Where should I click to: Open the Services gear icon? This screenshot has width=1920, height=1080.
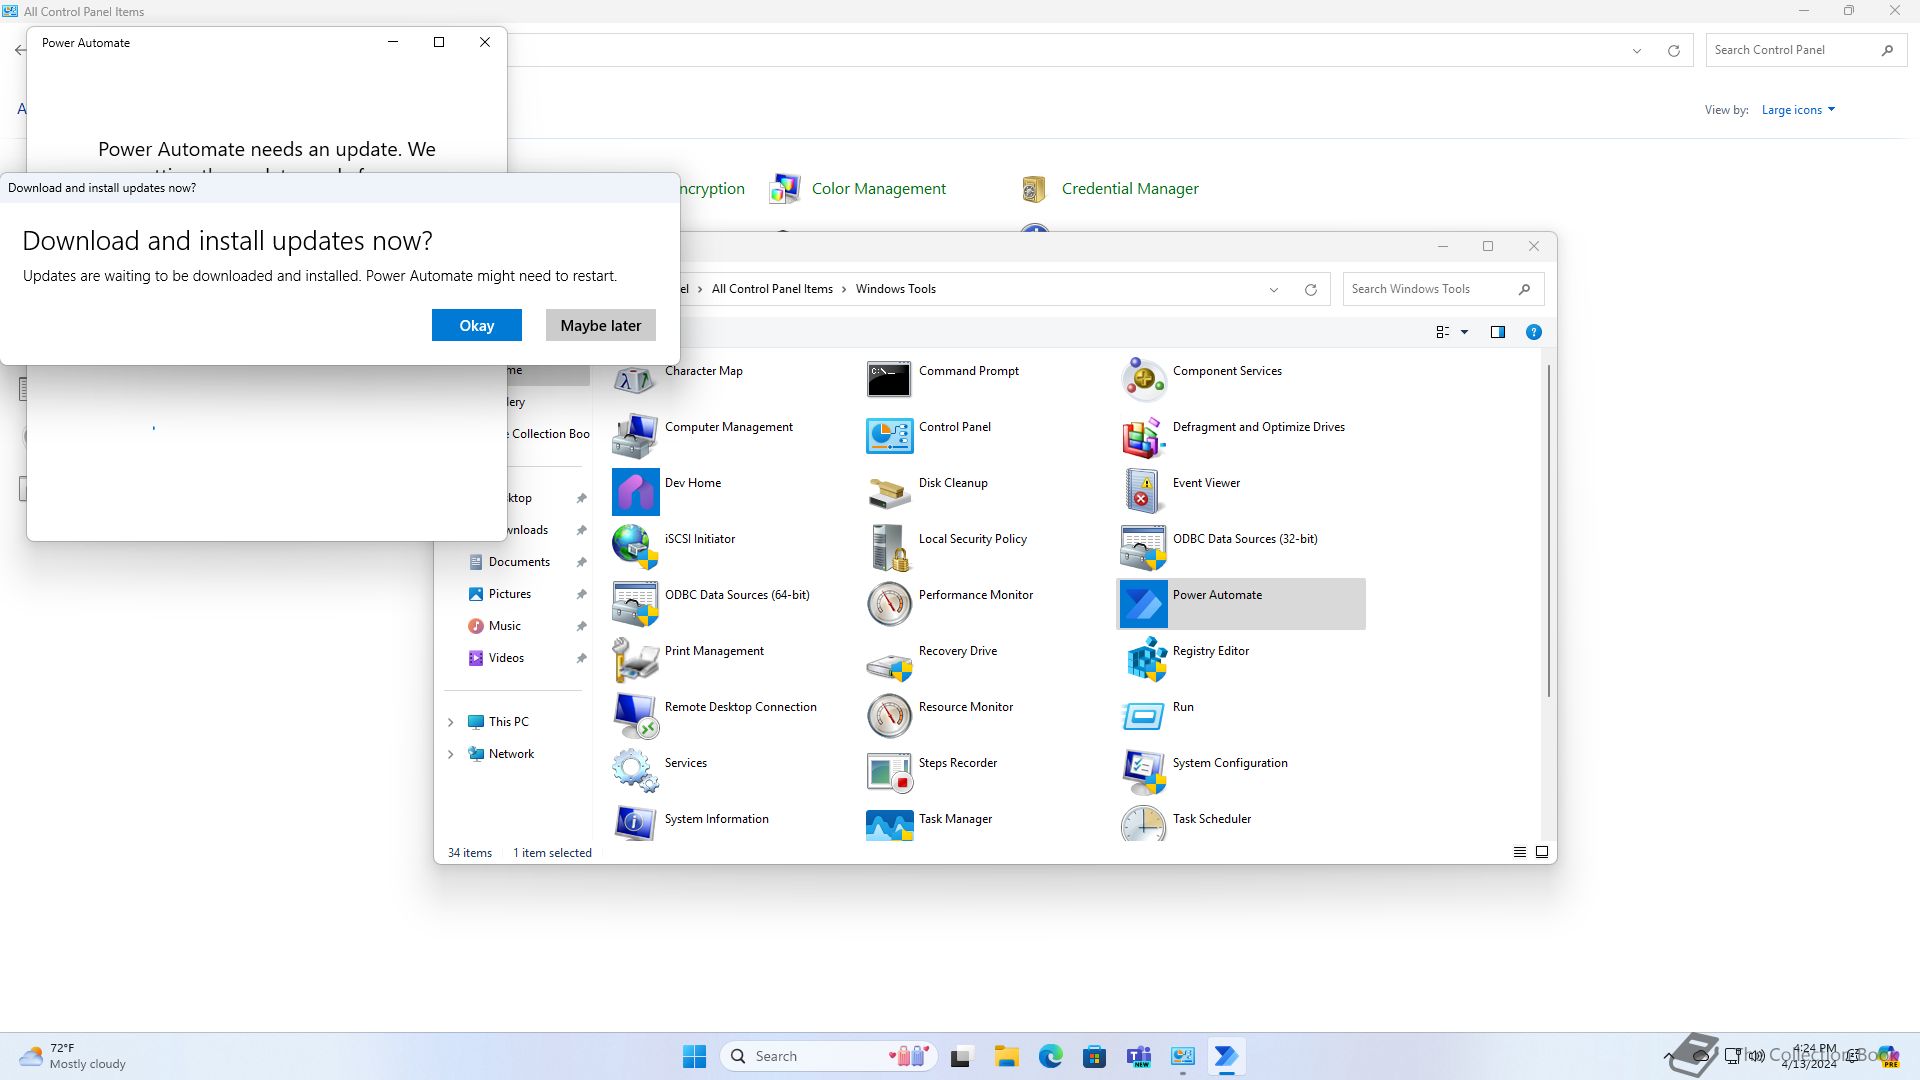[x=635, y=772]
